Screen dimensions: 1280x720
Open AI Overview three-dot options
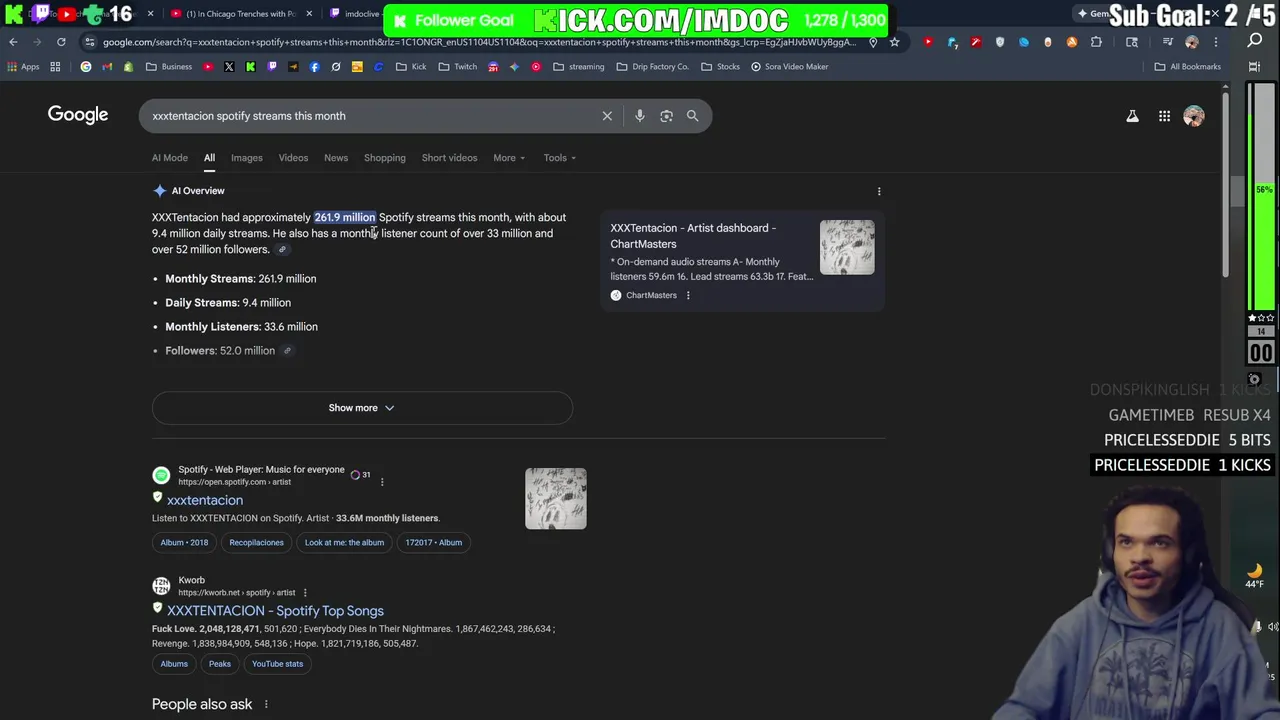point(879,191)
